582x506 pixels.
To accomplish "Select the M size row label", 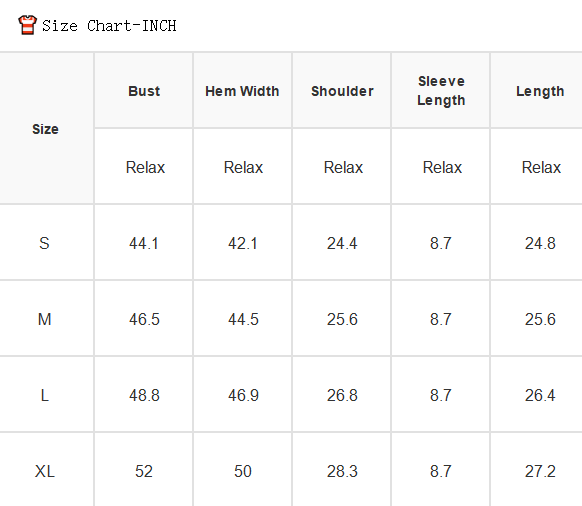I will pyautogui.click(x=45, y=319).
